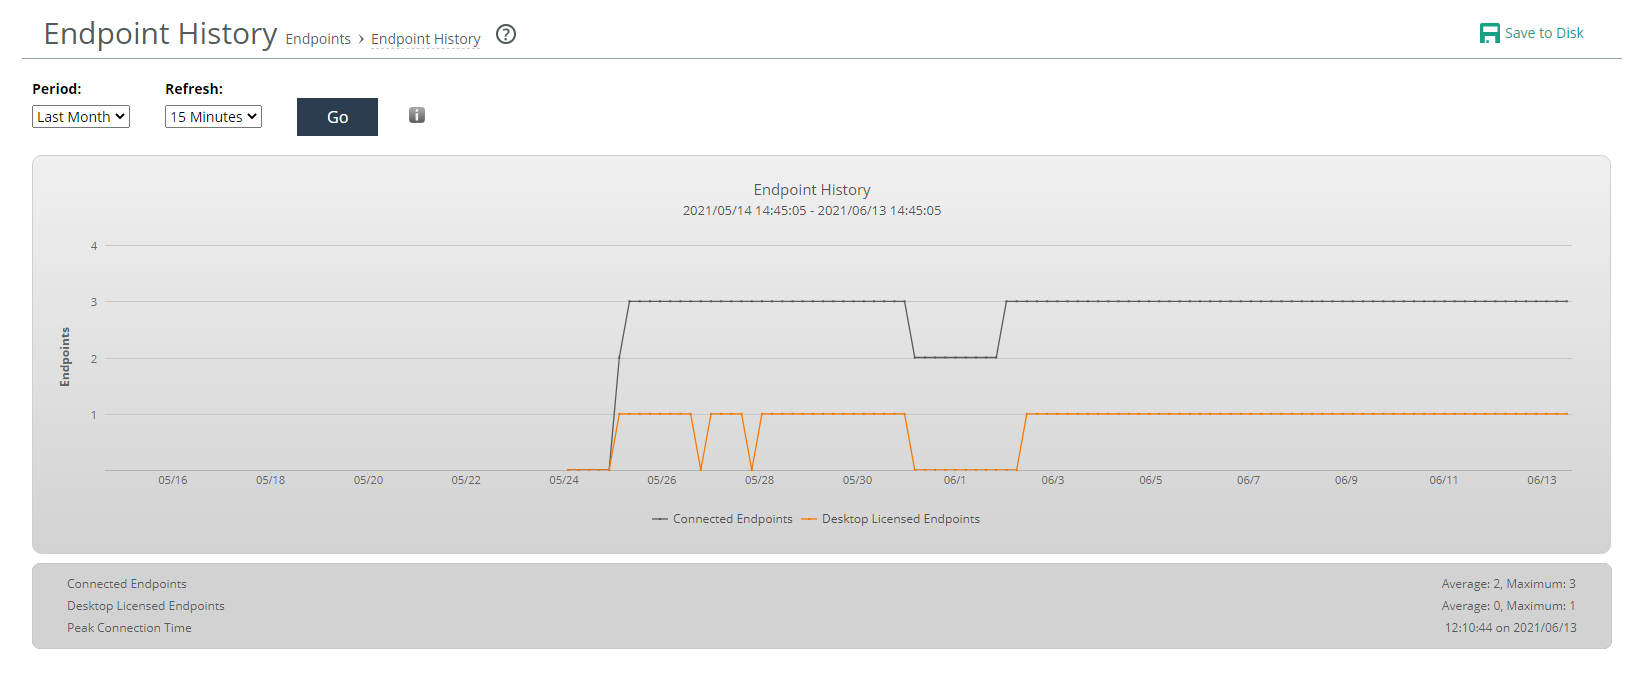Screen dimensions: 1645x682
Task: Click the chart title Endpoint History
Action: pyautogui.click(x=812, y=190)
